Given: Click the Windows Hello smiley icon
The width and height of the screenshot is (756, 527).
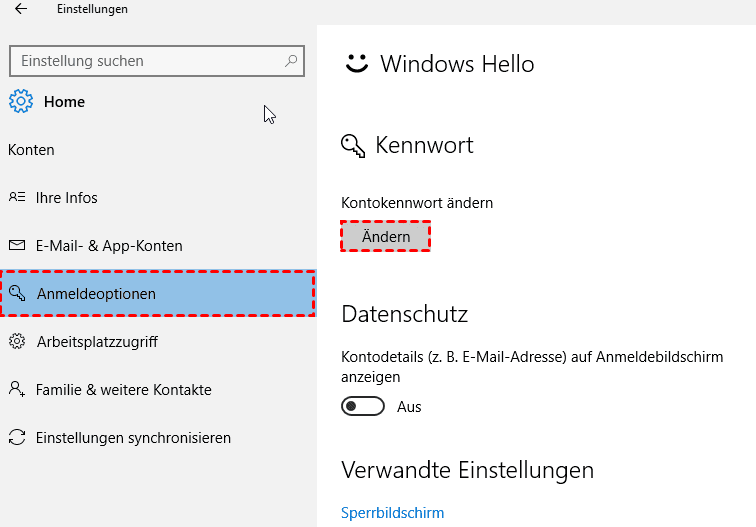Looking at the screenshot, I should (356, 64).
